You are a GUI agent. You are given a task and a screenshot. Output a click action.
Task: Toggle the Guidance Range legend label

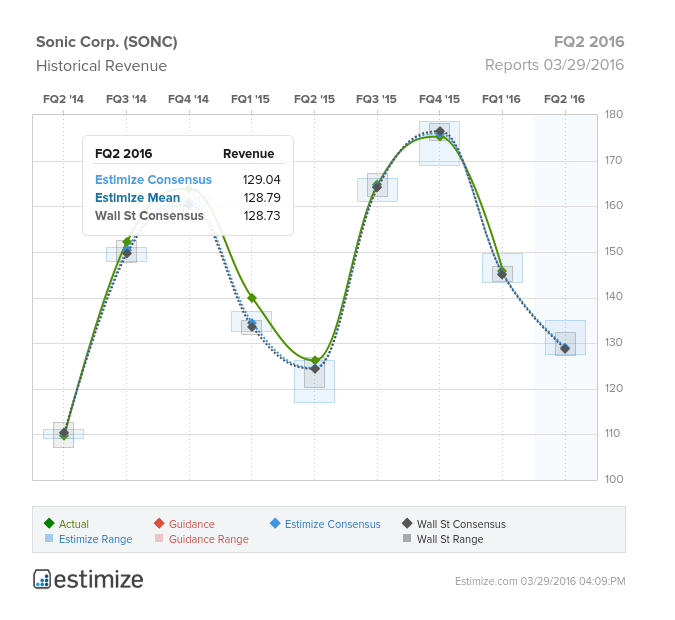209,539
